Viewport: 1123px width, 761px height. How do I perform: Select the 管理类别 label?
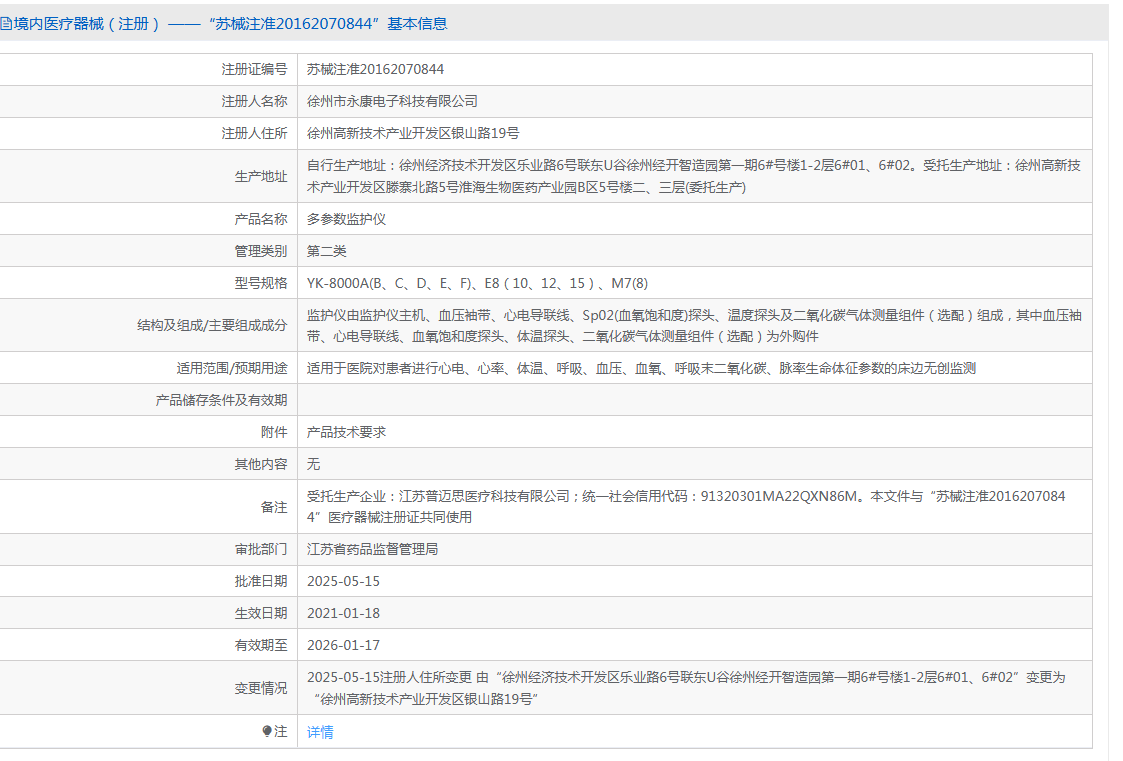[x=261, y=251]
